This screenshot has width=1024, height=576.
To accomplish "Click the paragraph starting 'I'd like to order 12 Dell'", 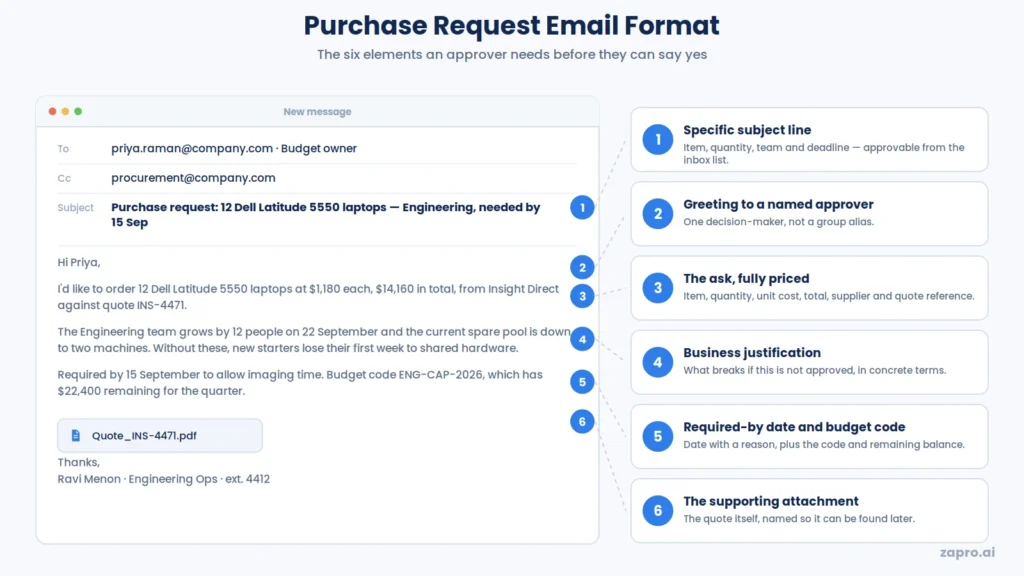I will (x=308, y=297).
